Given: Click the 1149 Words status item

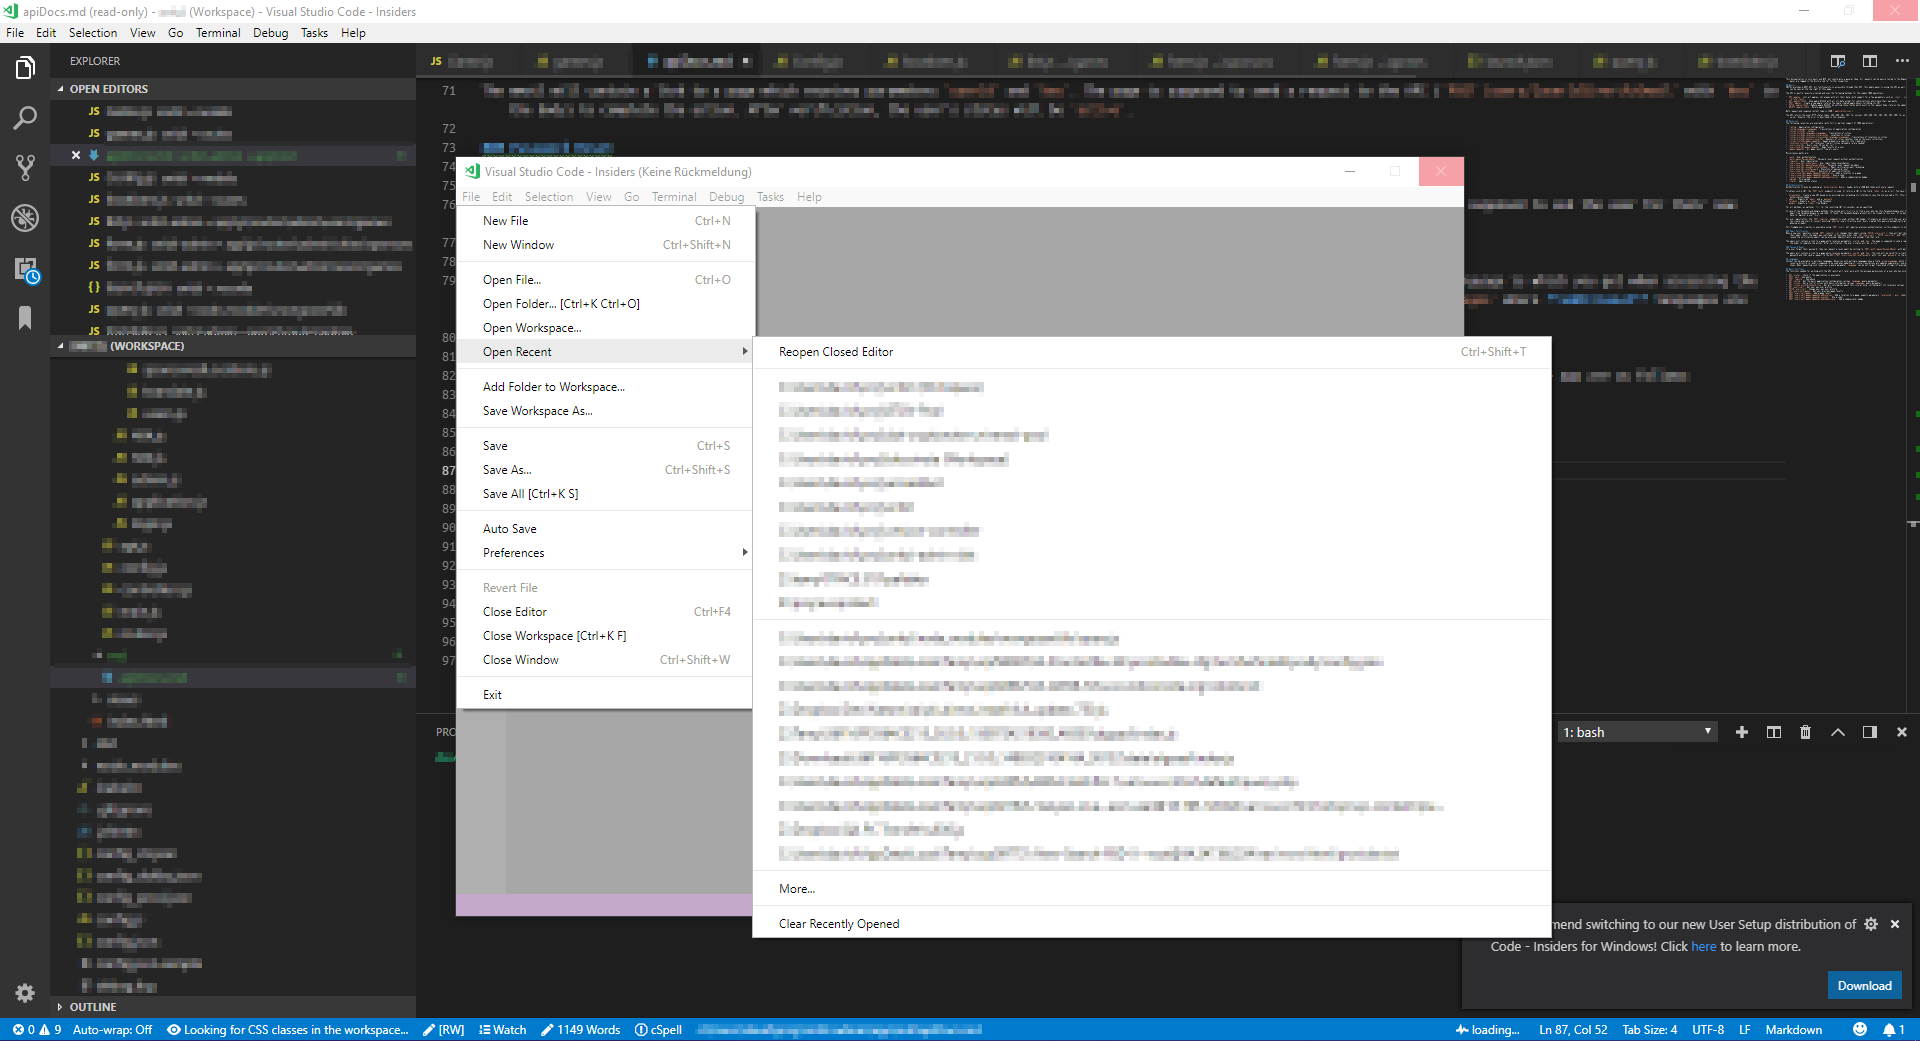Looking at the screenshot, I should click(580, 1029).
